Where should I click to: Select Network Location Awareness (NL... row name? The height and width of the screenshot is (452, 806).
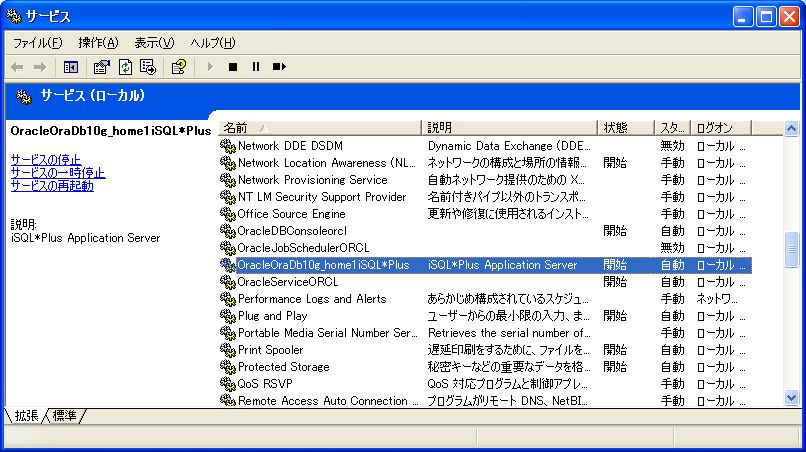[326, 163]
